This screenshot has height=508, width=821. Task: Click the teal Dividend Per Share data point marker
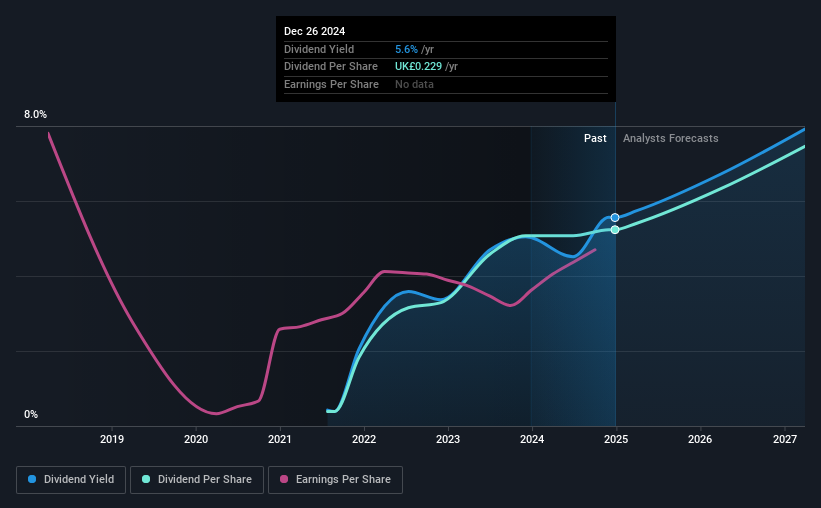[x=615, y=229]
